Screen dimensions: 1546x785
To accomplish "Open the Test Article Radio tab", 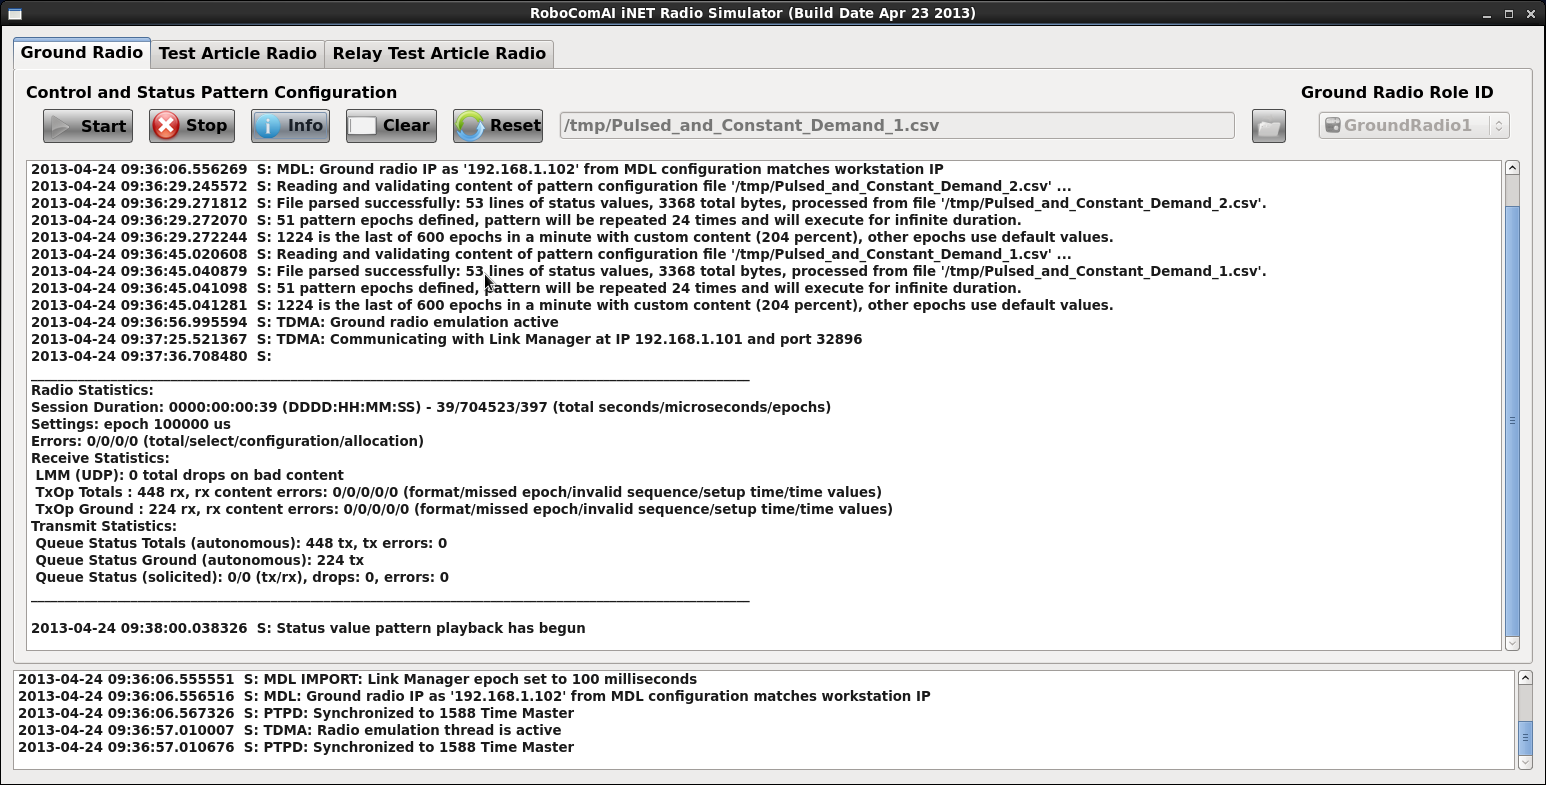I will (237, 54).
